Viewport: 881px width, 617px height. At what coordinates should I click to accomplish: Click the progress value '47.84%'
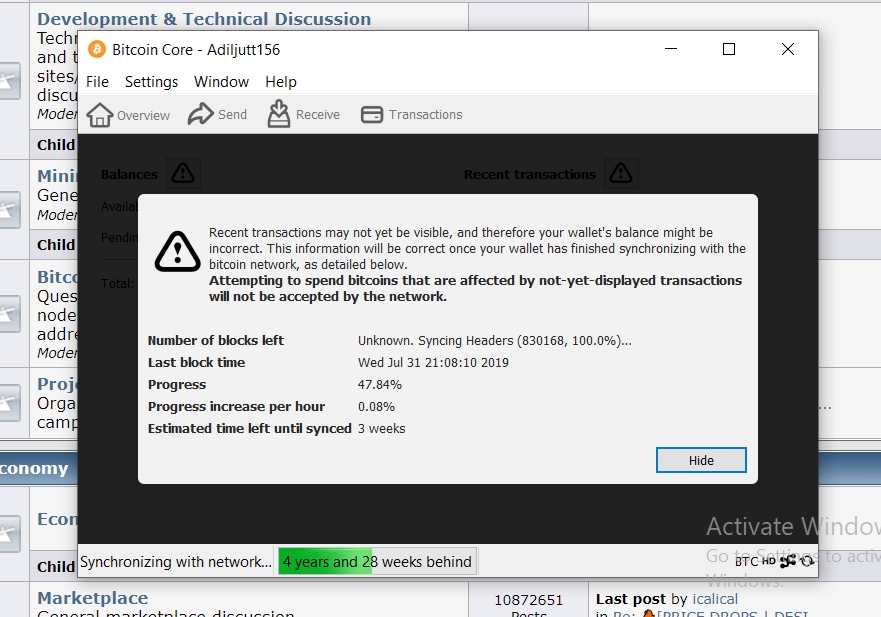click(x=380, y=384)
